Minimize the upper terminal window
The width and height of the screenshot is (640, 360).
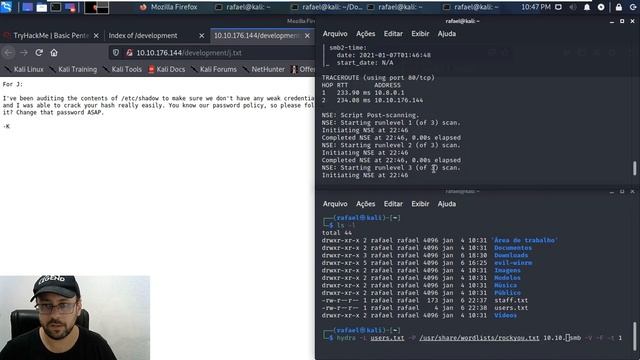611,21
